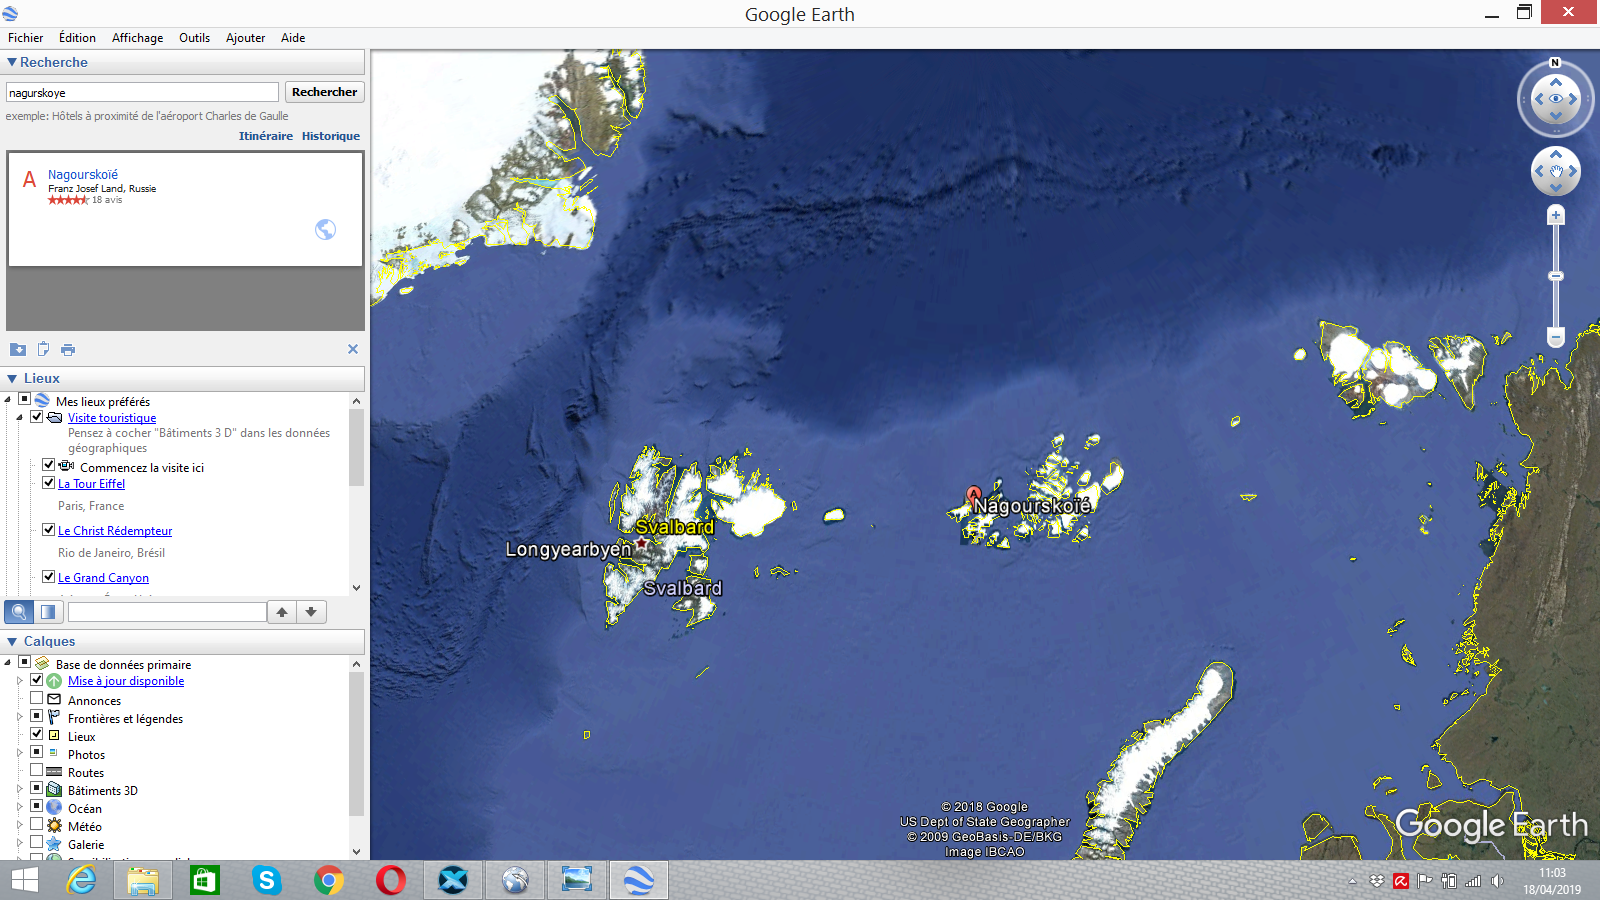1600x900 pixels.
Task: Click the copy-to-clipboard icon below search results
Action: (x=43, y=349)
